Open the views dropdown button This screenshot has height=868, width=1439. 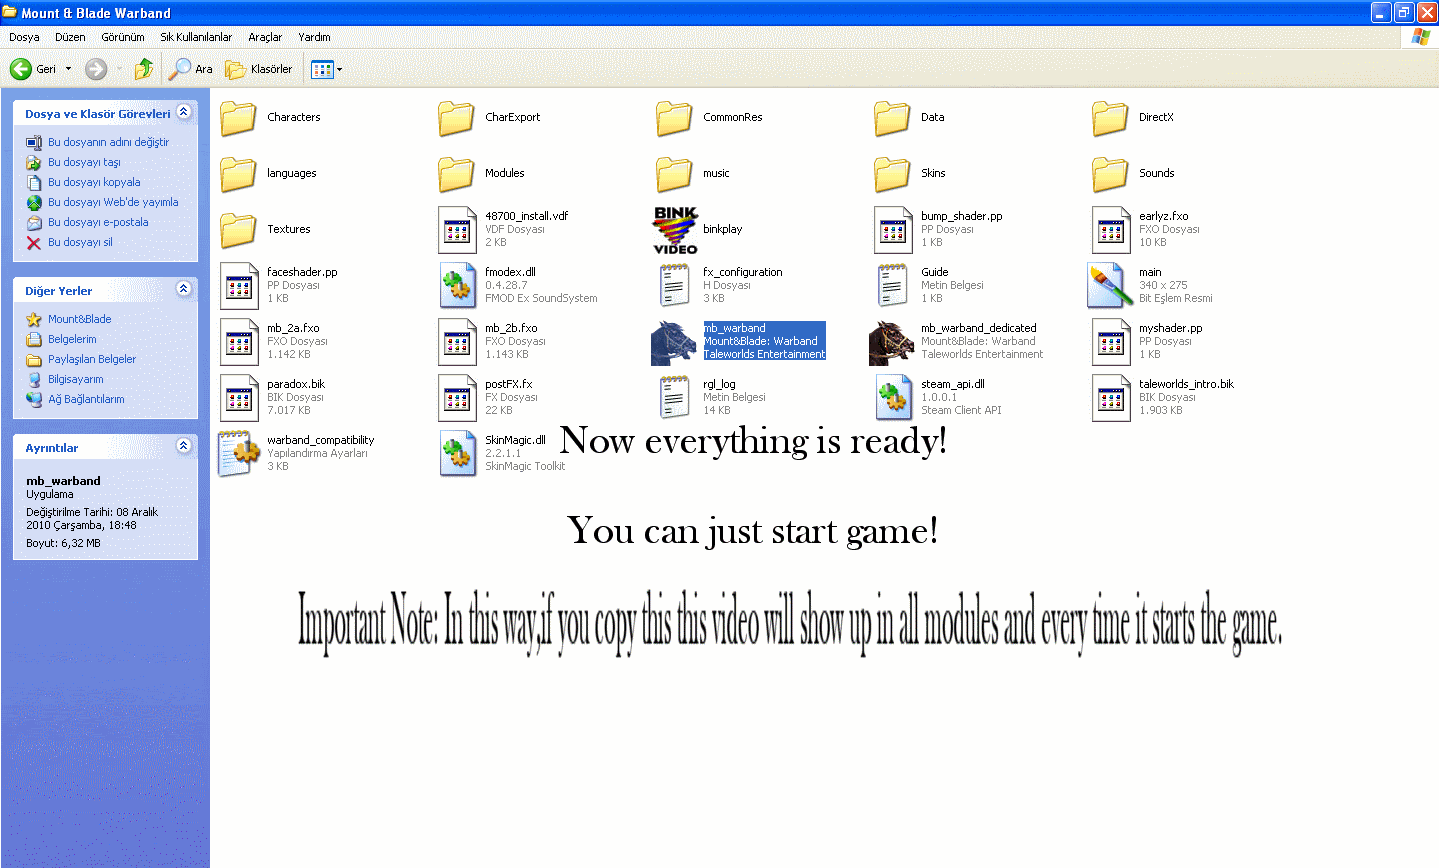point(327,69)
